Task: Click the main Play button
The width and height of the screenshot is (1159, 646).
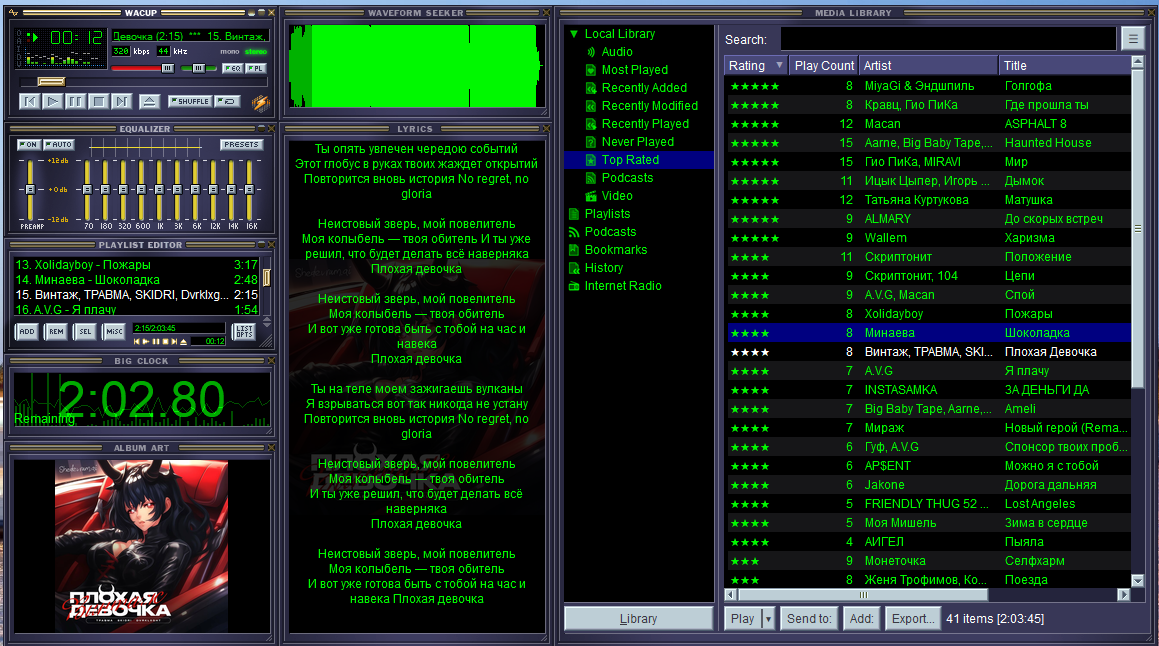Action: click(52, 101)
